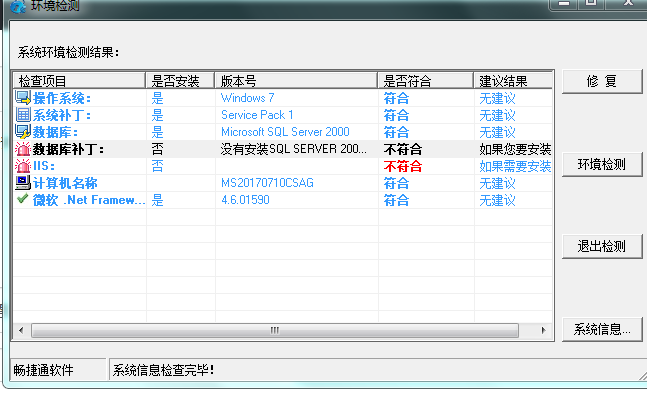The height and width of the screenshot is (397, 647).
Task: Select the 微软 .Net Framew... row label
Action: [x=89, y=200]
